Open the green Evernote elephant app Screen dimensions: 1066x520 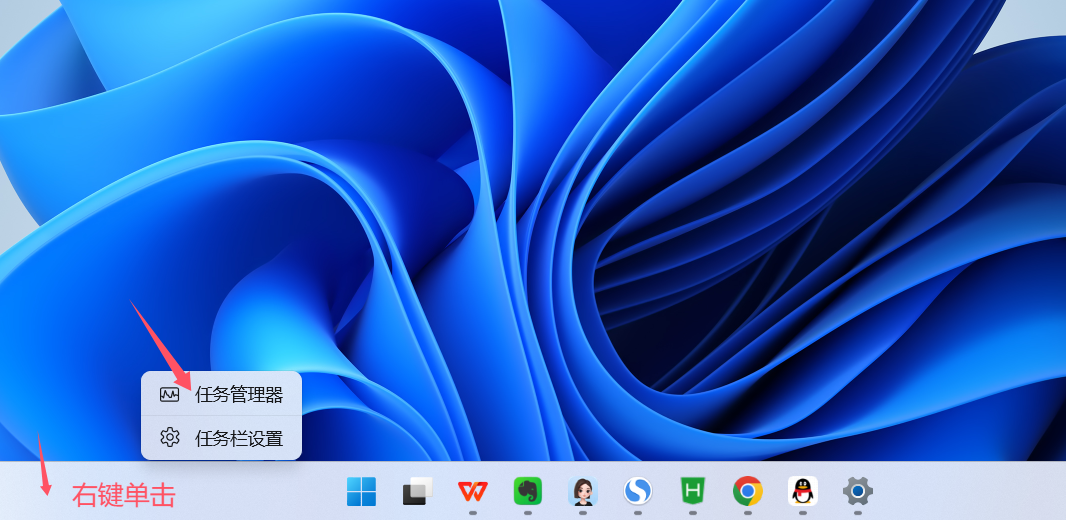click(527, 491)
